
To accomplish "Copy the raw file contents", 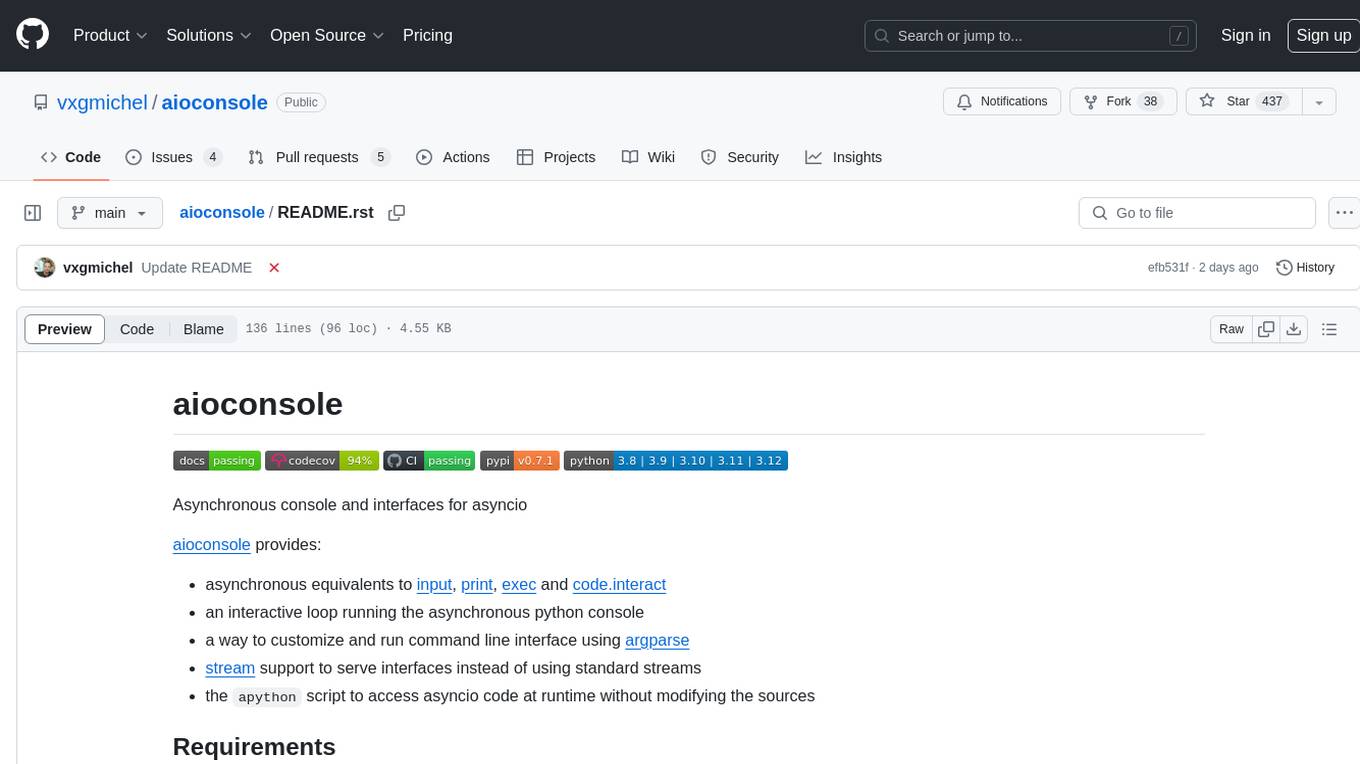I will [x=1267, y=329].
